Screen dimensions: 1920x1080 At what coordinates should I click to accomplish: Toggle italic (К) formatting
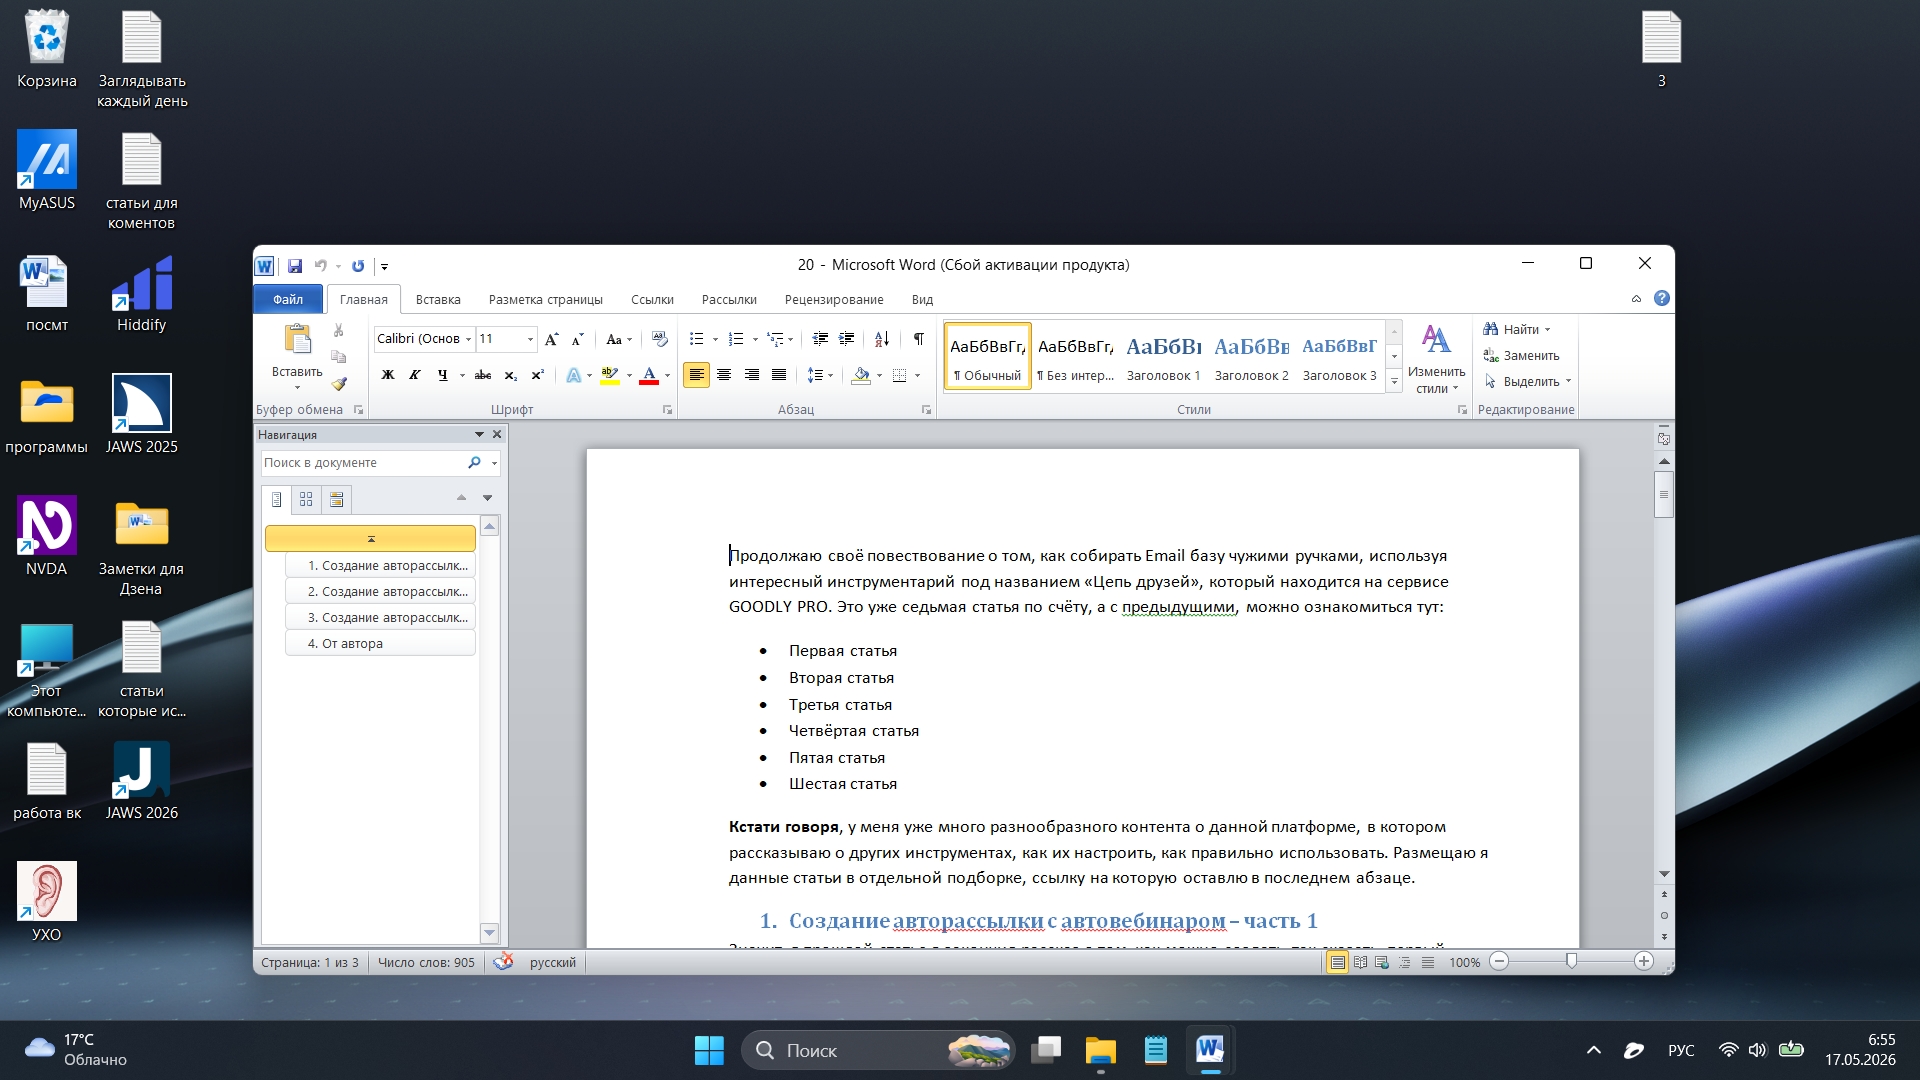pyautogui.click(x=415, y=376)
